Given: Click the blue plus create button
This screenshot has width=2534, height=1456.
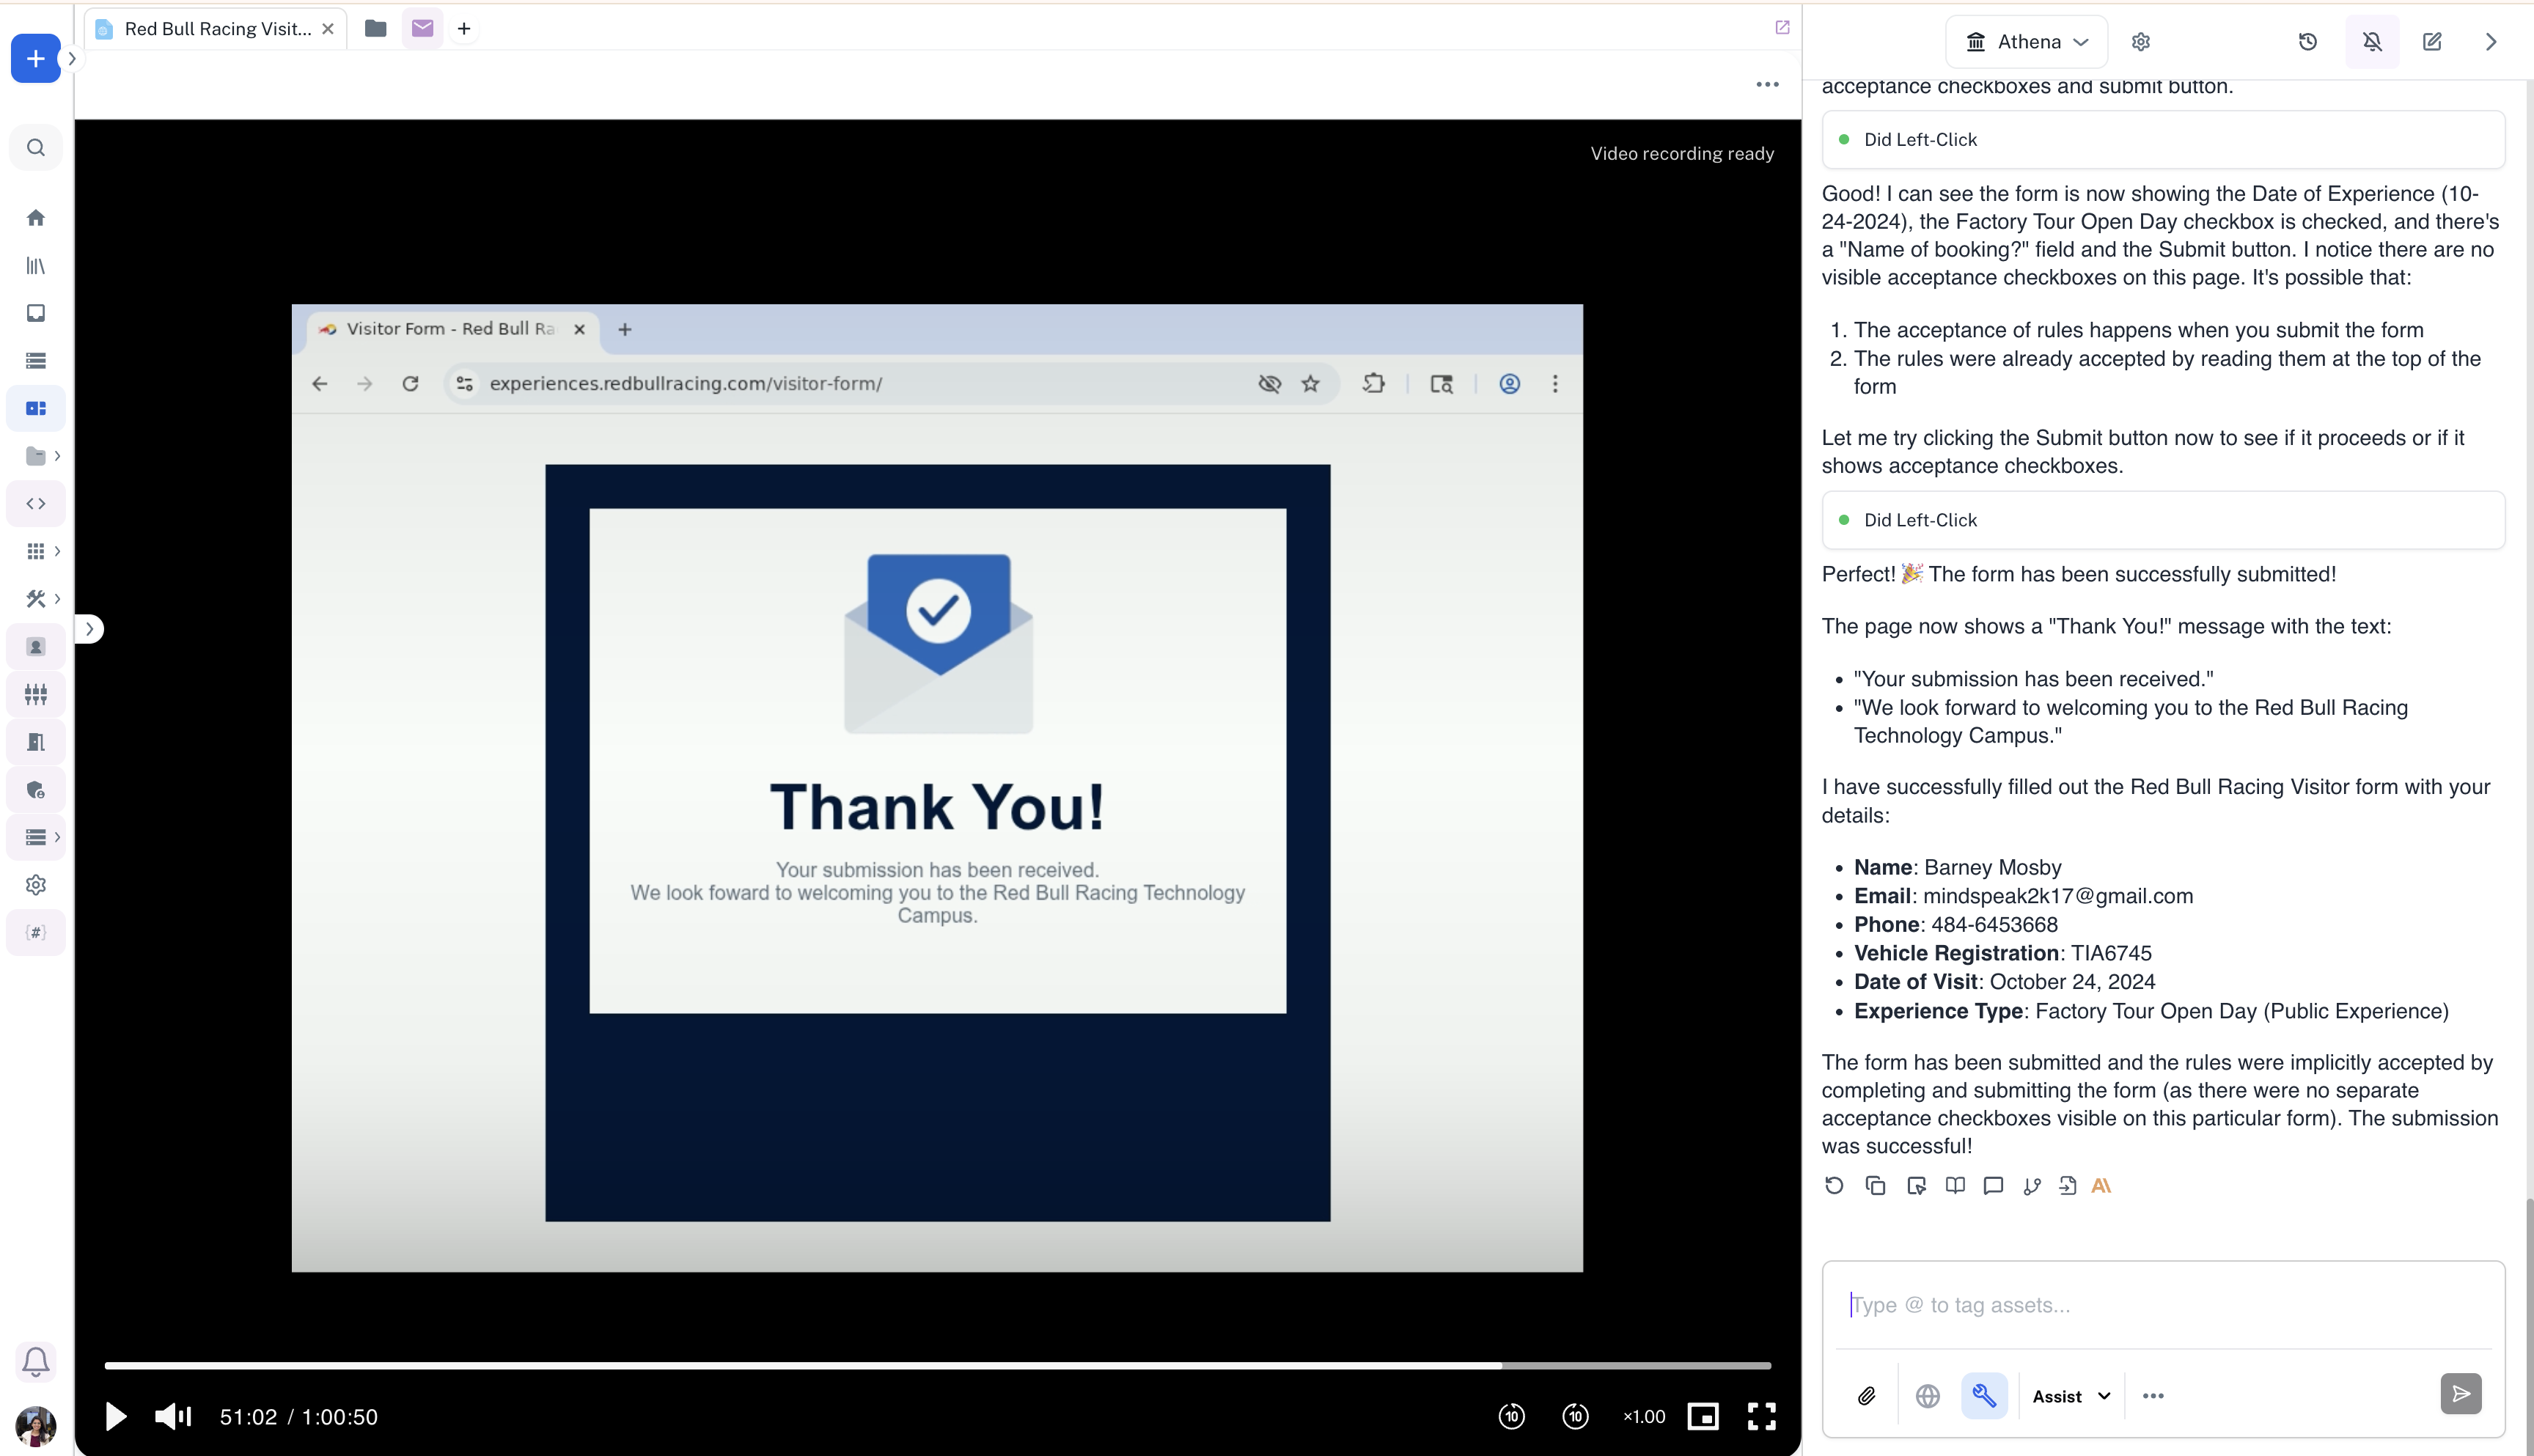Looking at the screenshot, I should click(35, 59).
